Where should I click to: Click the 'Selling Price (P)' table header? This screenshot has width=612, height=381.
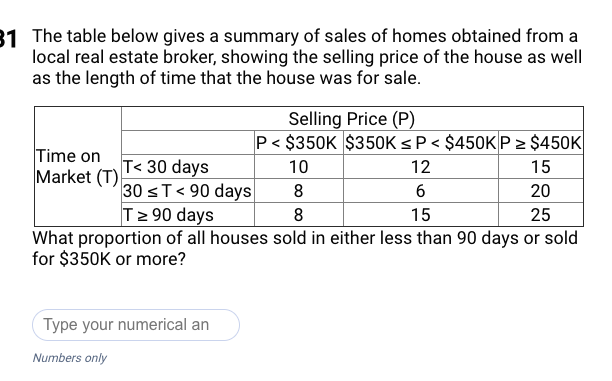pos(352,119)
